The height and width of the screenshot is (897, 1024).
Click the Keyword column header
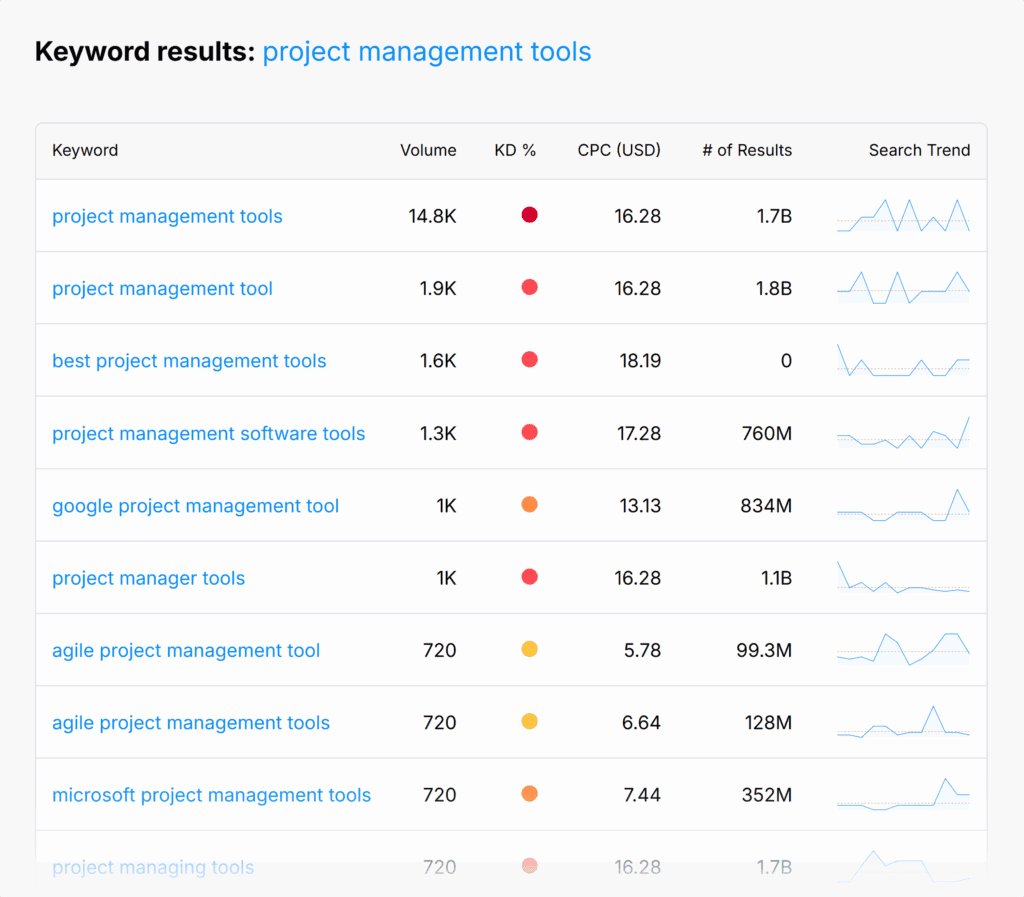tap(85, 150)
